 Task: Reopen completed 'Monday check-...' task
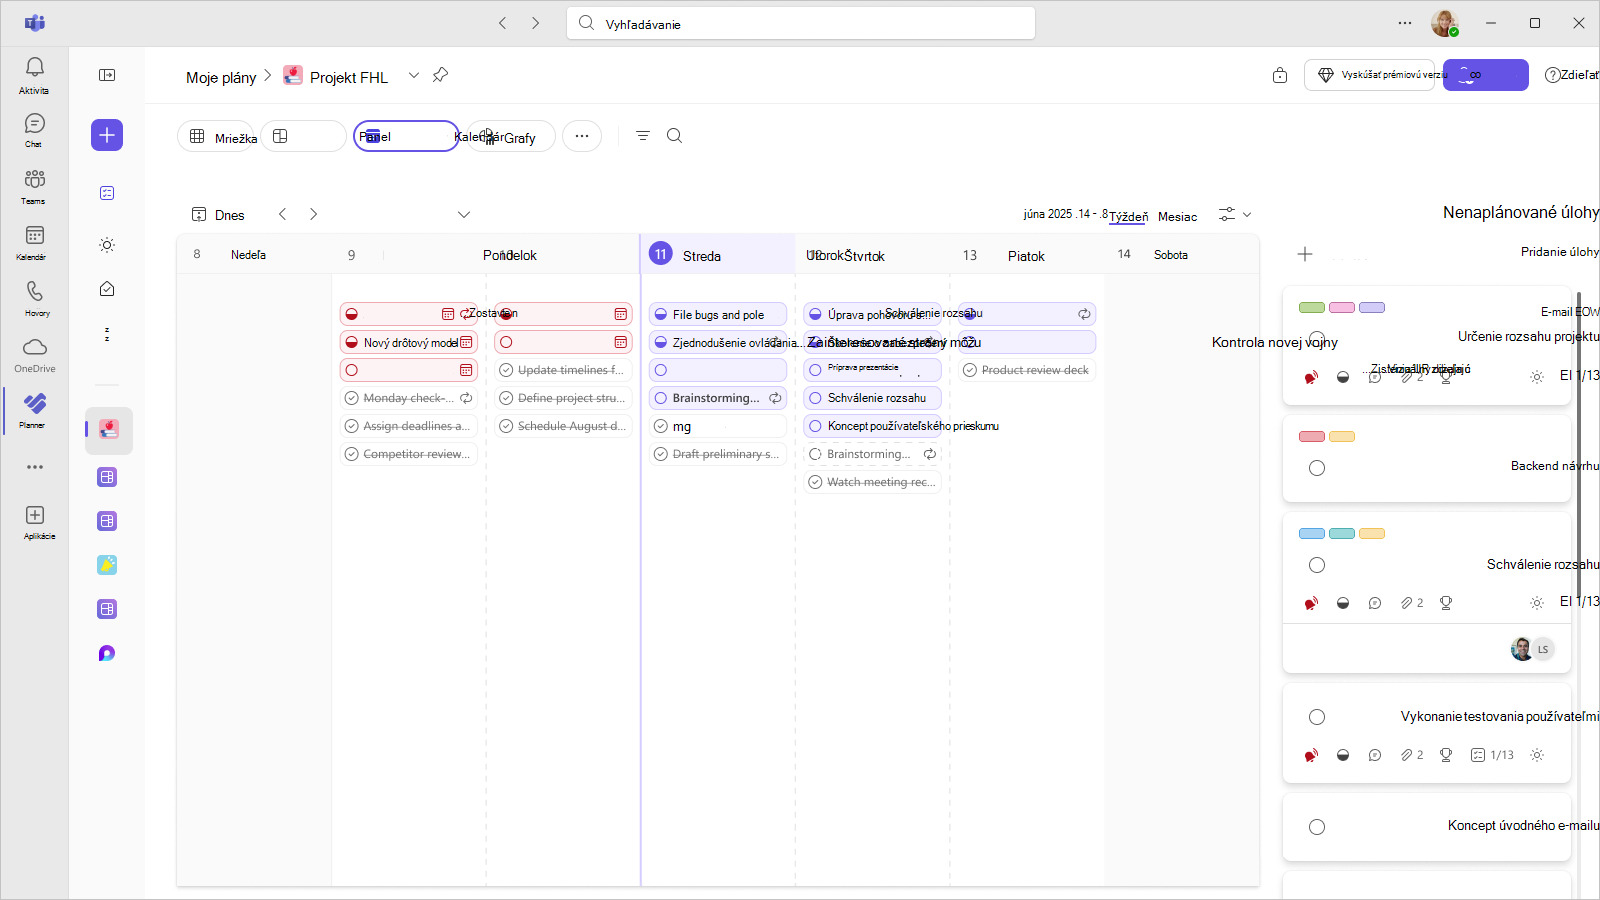pos(352,398)
